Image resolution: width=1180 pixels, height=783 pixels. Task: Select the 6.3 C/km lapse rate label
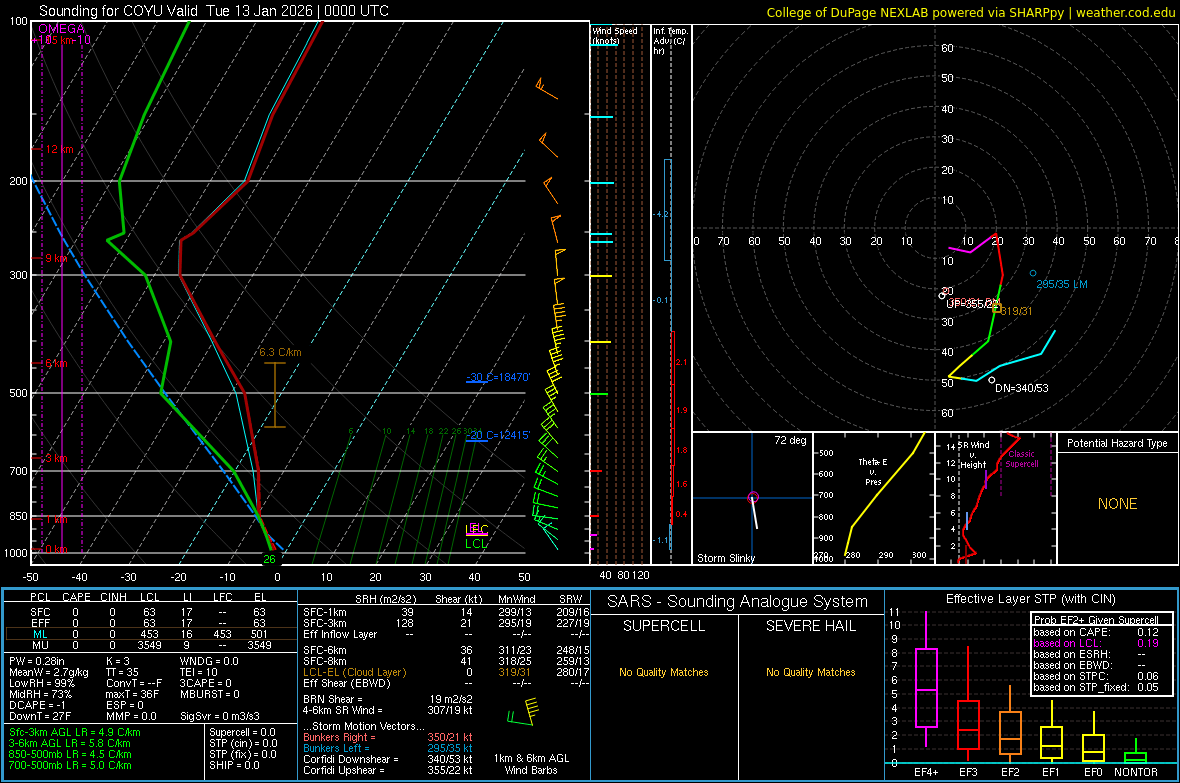click(280, 352)
